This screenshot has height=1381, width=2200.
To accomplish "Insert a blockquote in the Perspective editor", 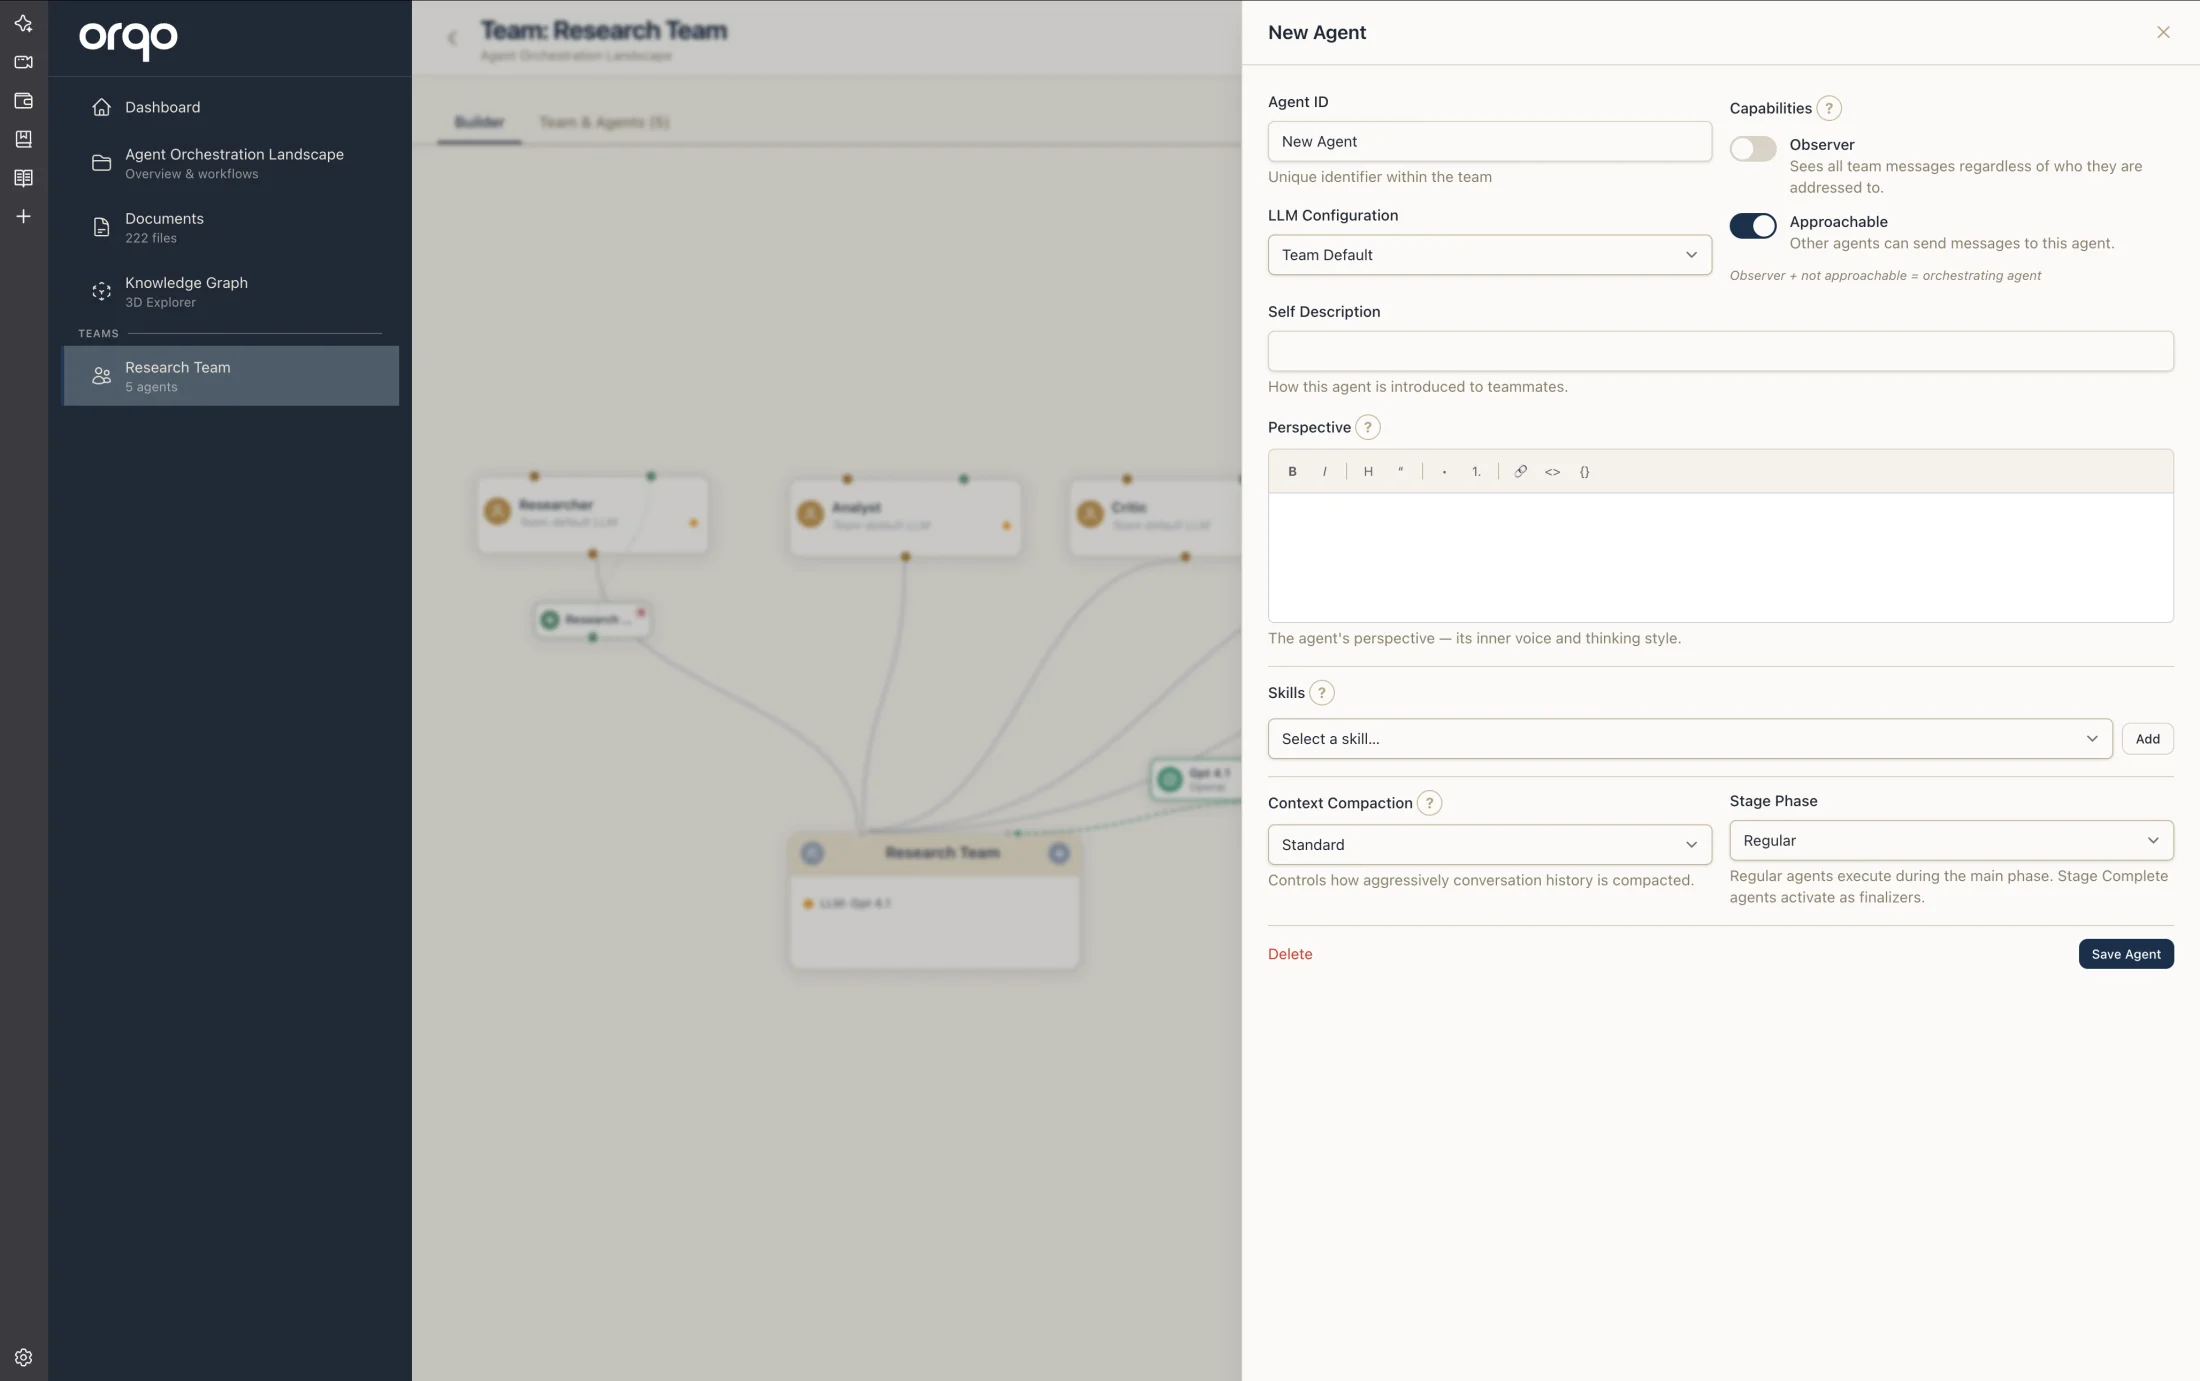I will (1400, 471).
